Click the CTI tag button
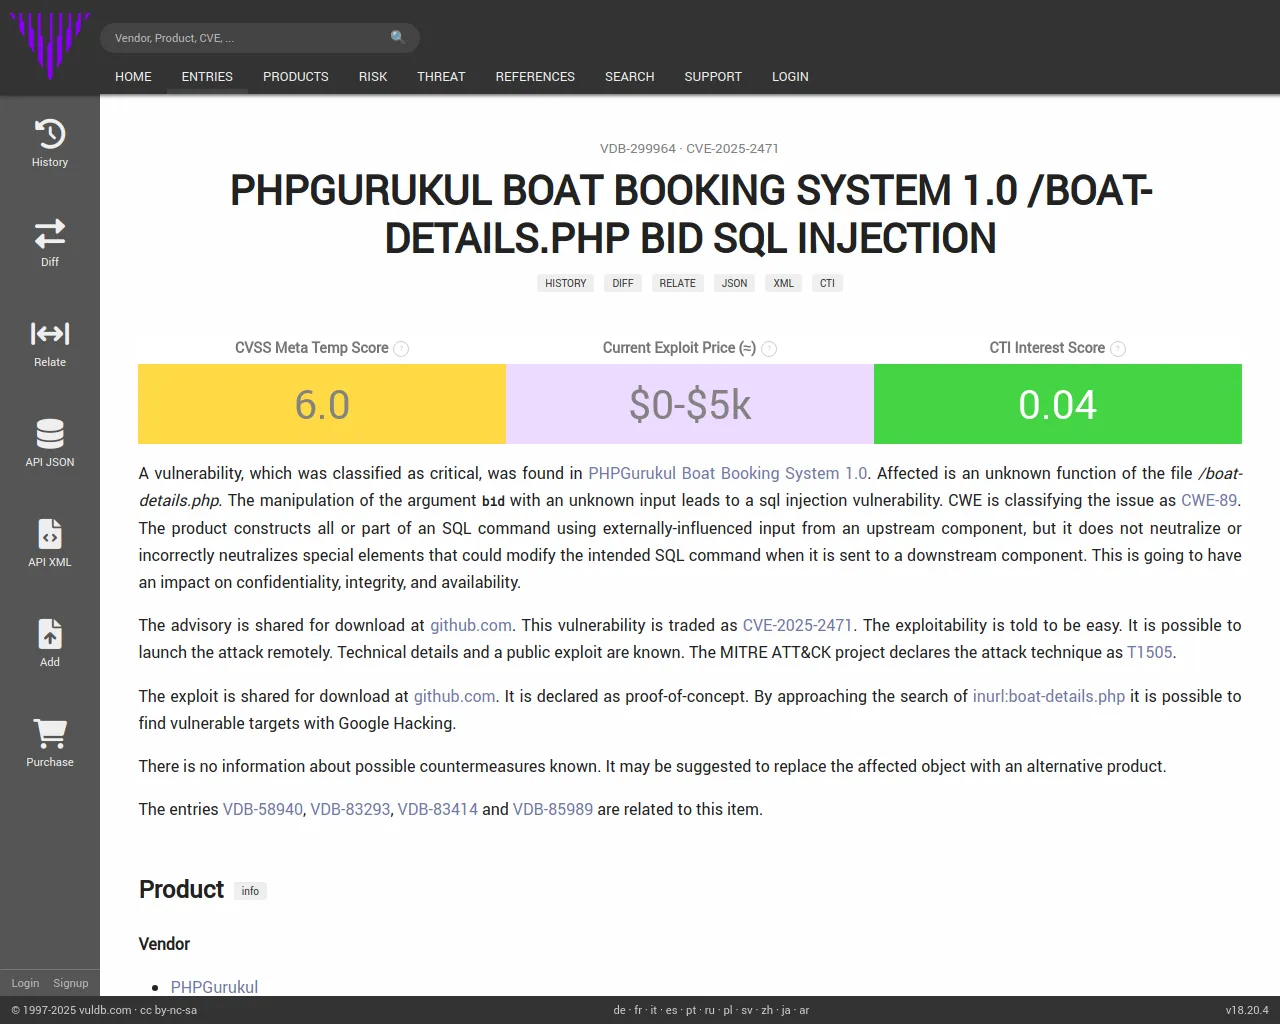This screenshot has width=1280, height=1024. point(827,283)
